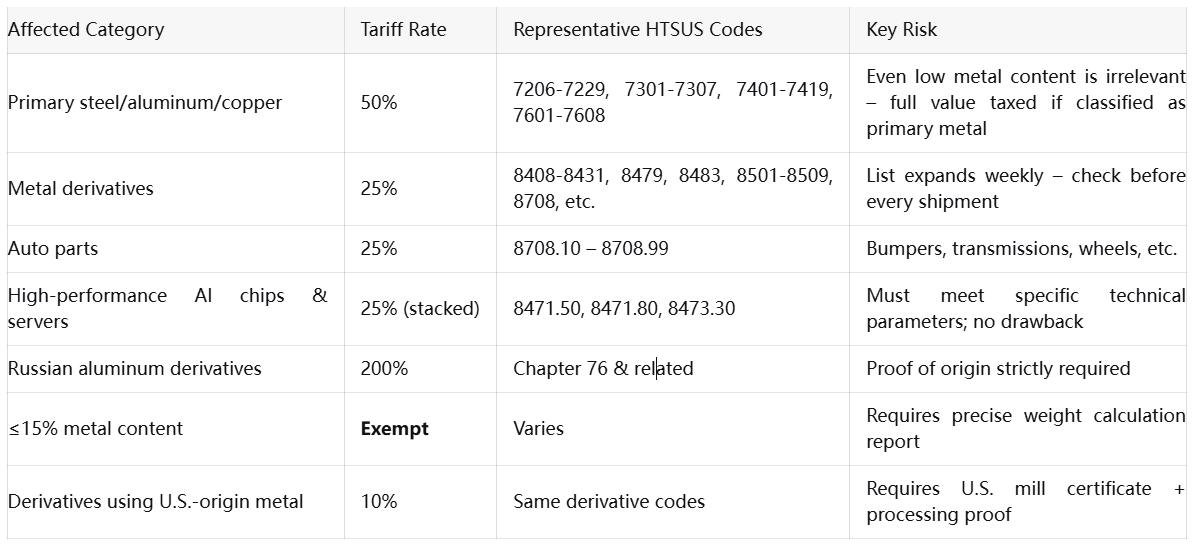Select the "Varies" codes cell
This screenshot has height=548, width=1196.
[538, 429]
